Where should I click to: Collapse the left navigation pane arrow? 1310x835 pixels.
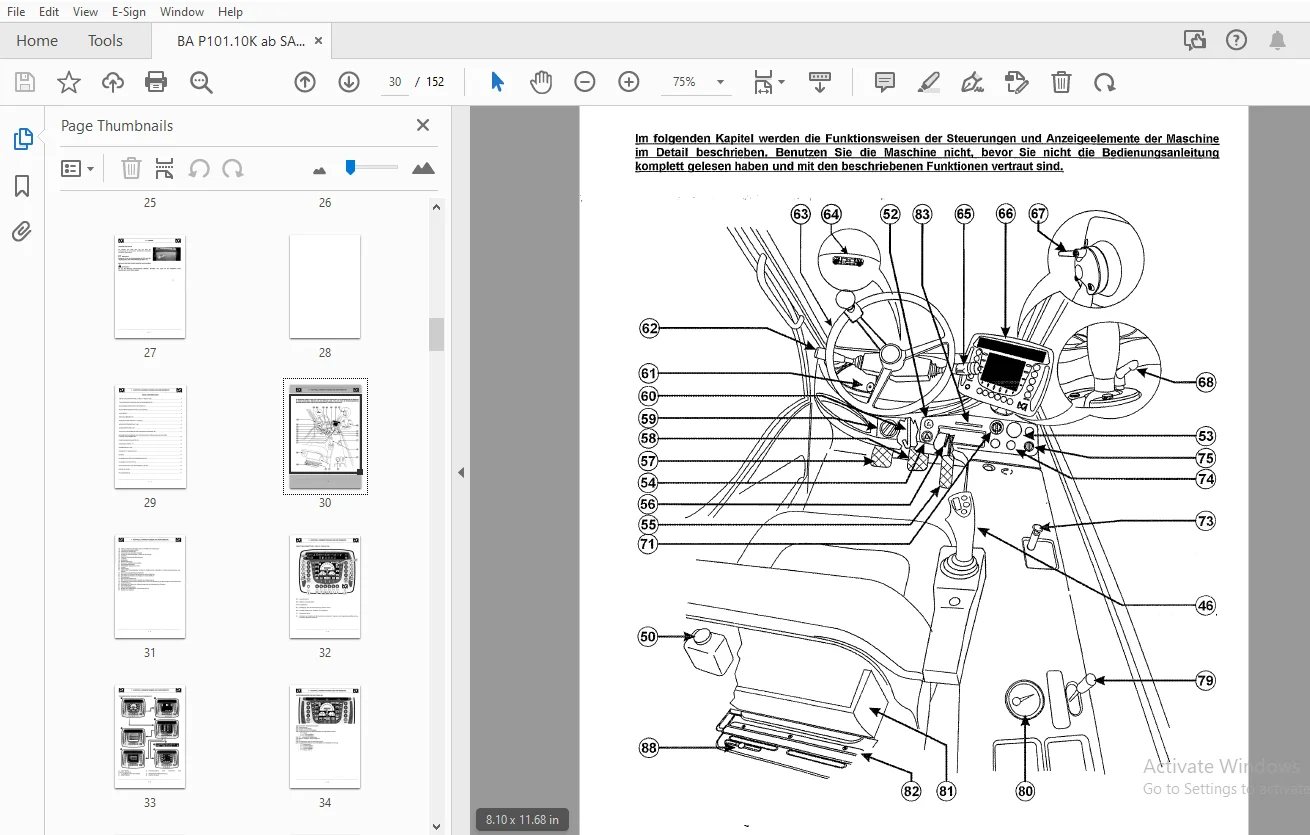[x=461, y=472]
